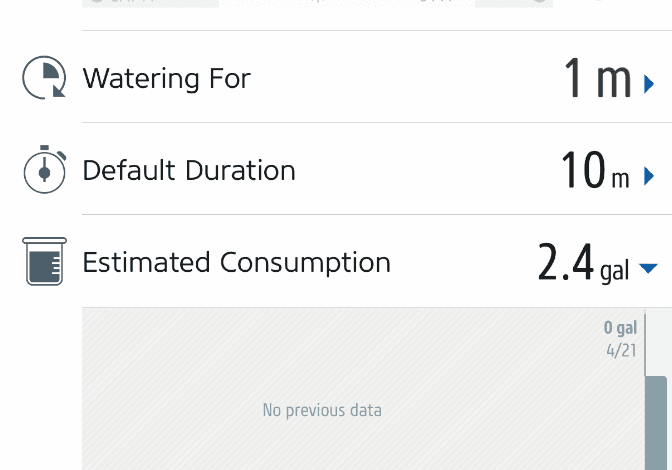The width and height of the screenshot is (672, 470).
Task: Tap the gray left control at top edge
Action: tap(150, 3)
